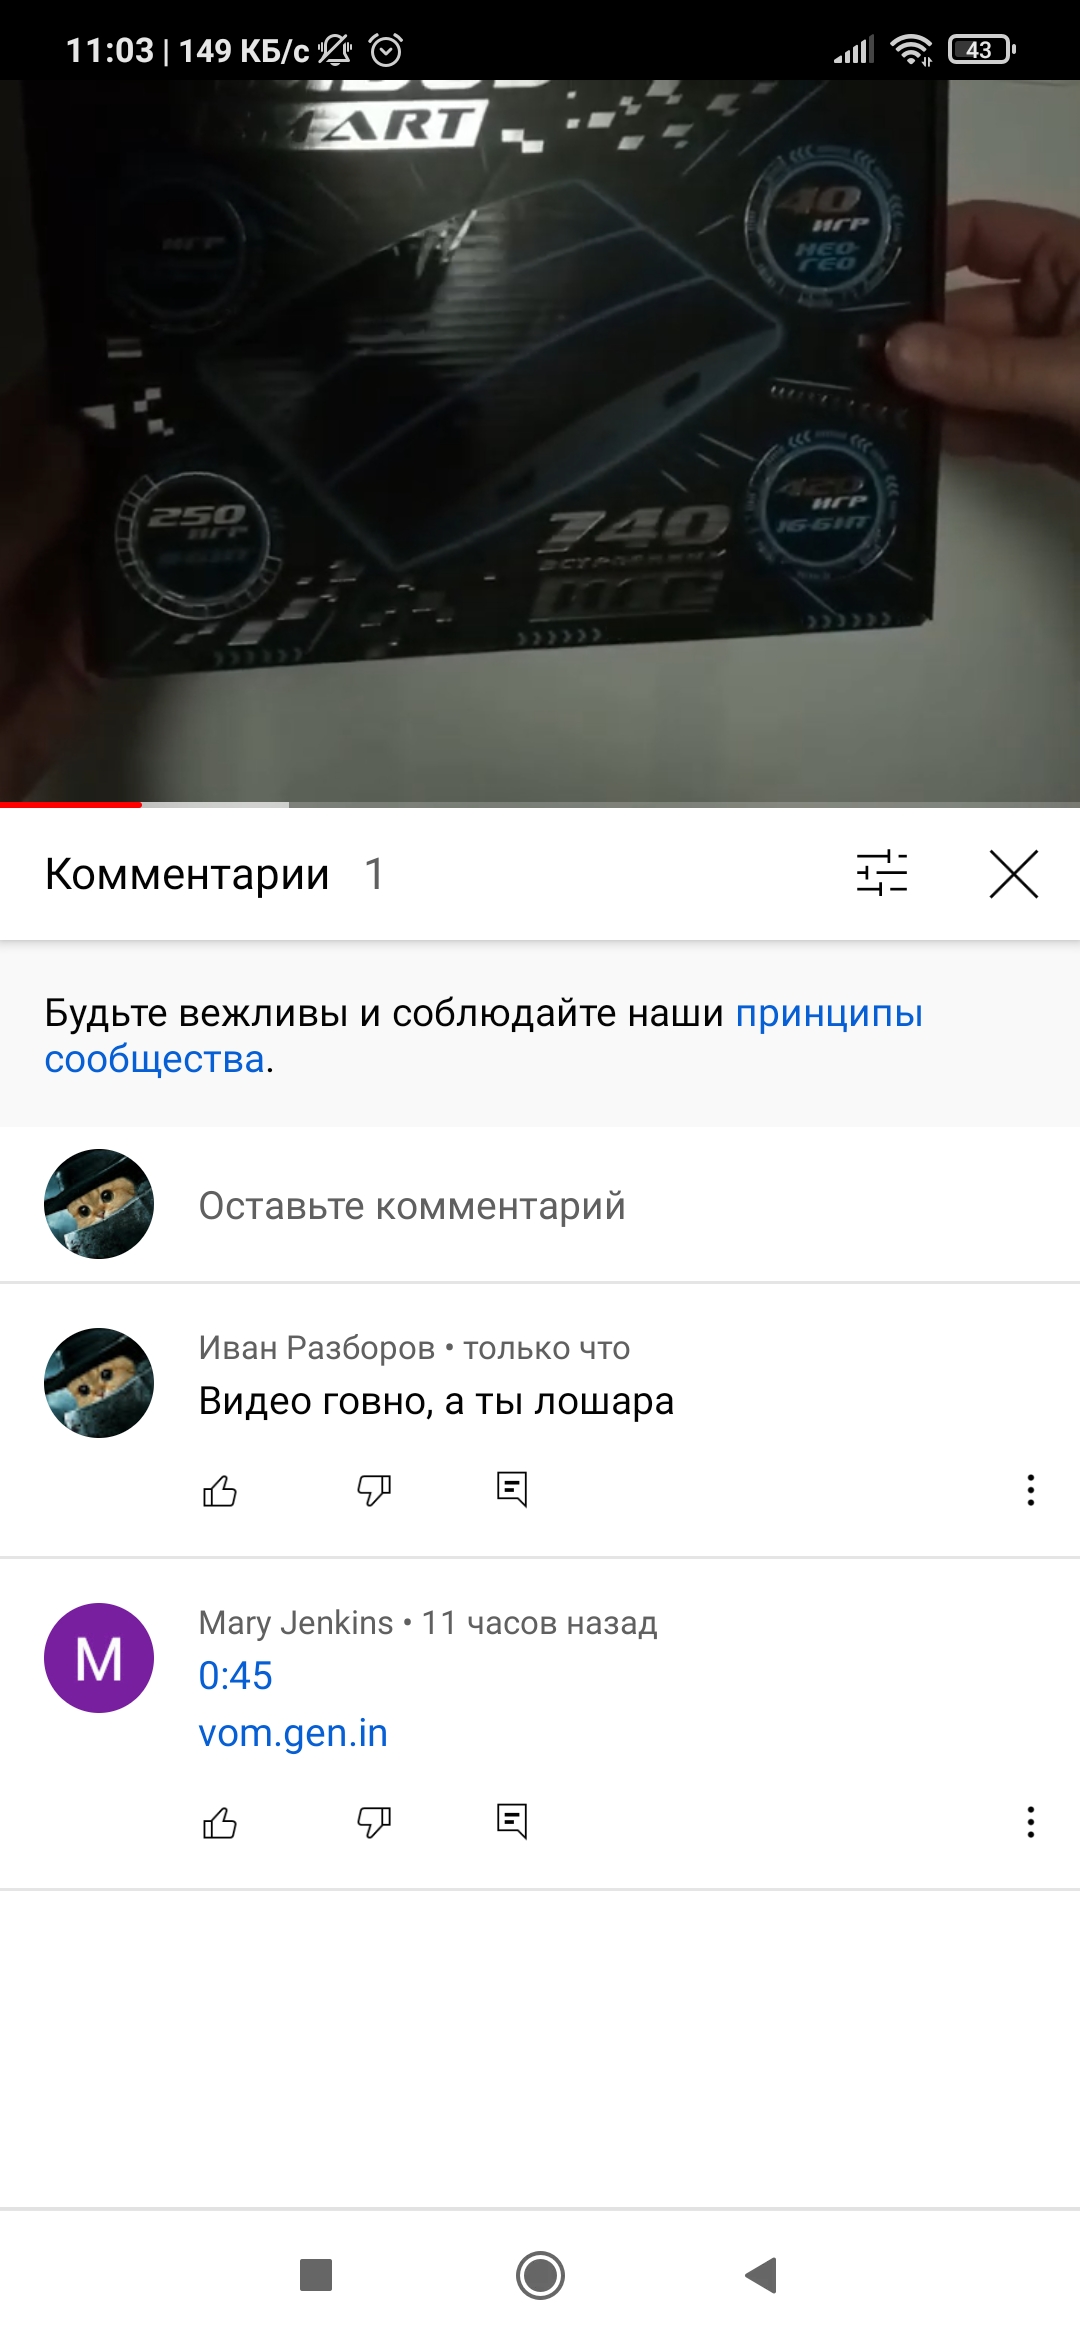This screenshot has width=1080, height=2340.
Task: Like Mary Jenkins' comment
Action: 220,1823
